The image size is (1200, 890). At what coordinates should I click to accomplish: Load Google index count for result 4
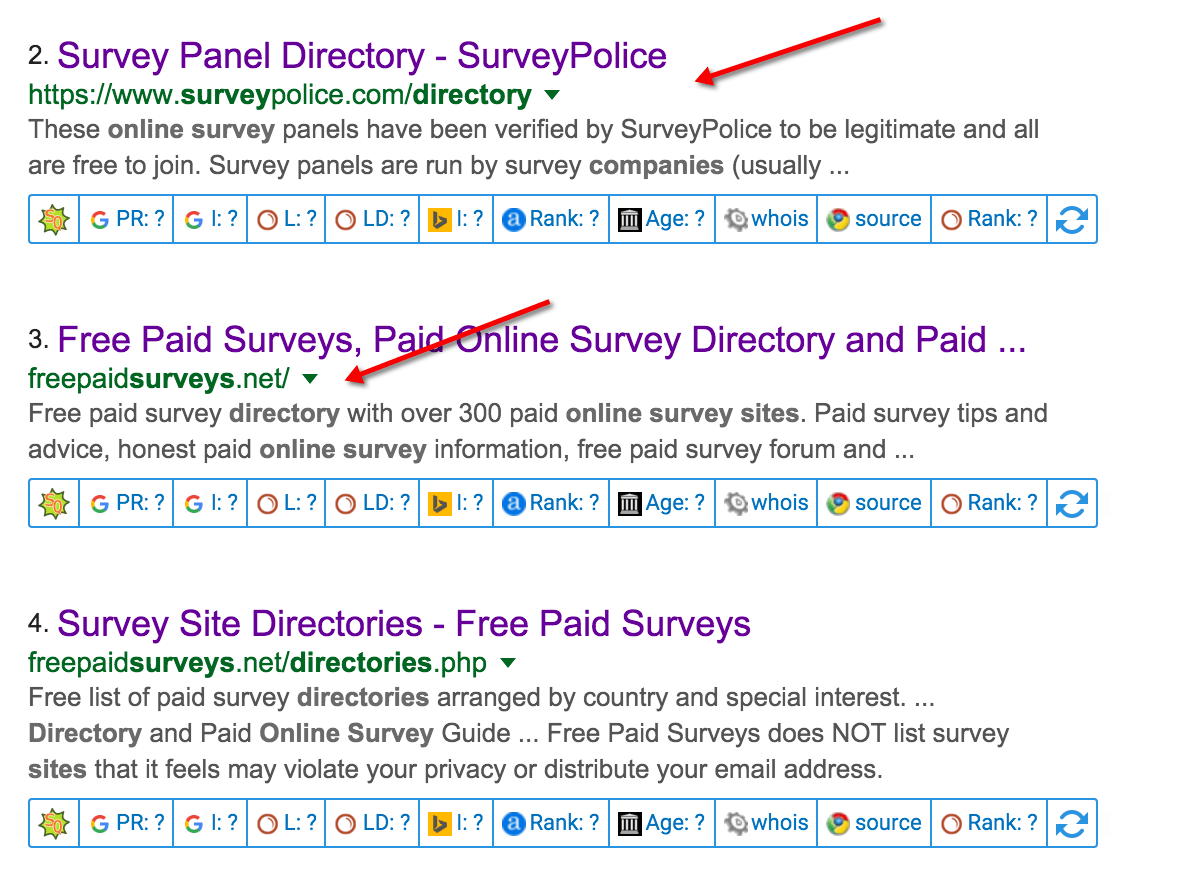point(210,823)
